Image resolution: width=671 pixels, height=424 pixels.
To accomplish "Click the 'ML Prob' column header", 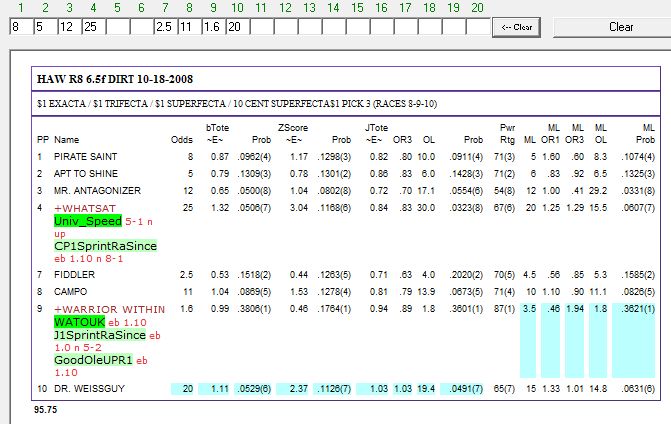I will pos(645,134).
